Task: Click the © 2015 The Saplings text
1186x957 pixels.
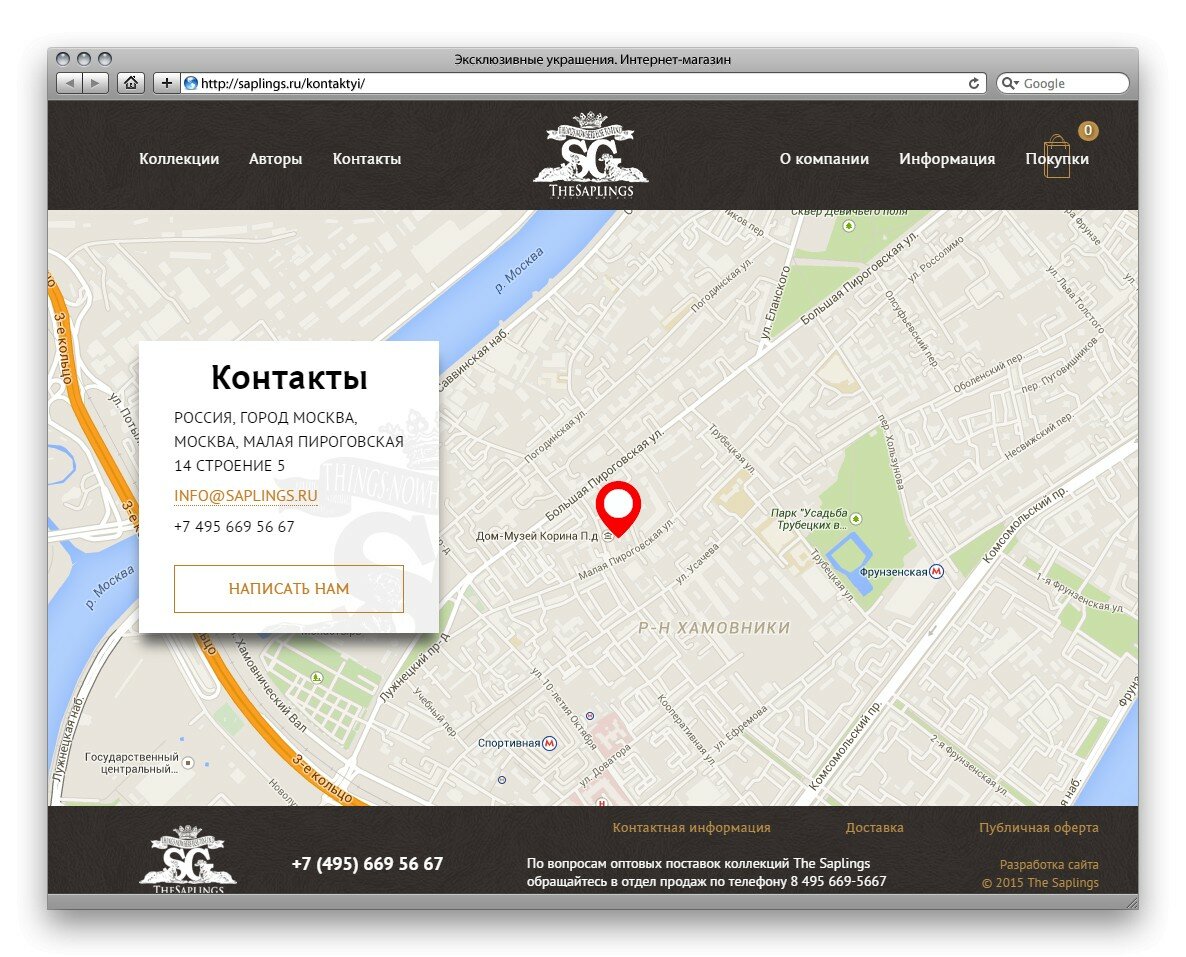Action: 1040,883
